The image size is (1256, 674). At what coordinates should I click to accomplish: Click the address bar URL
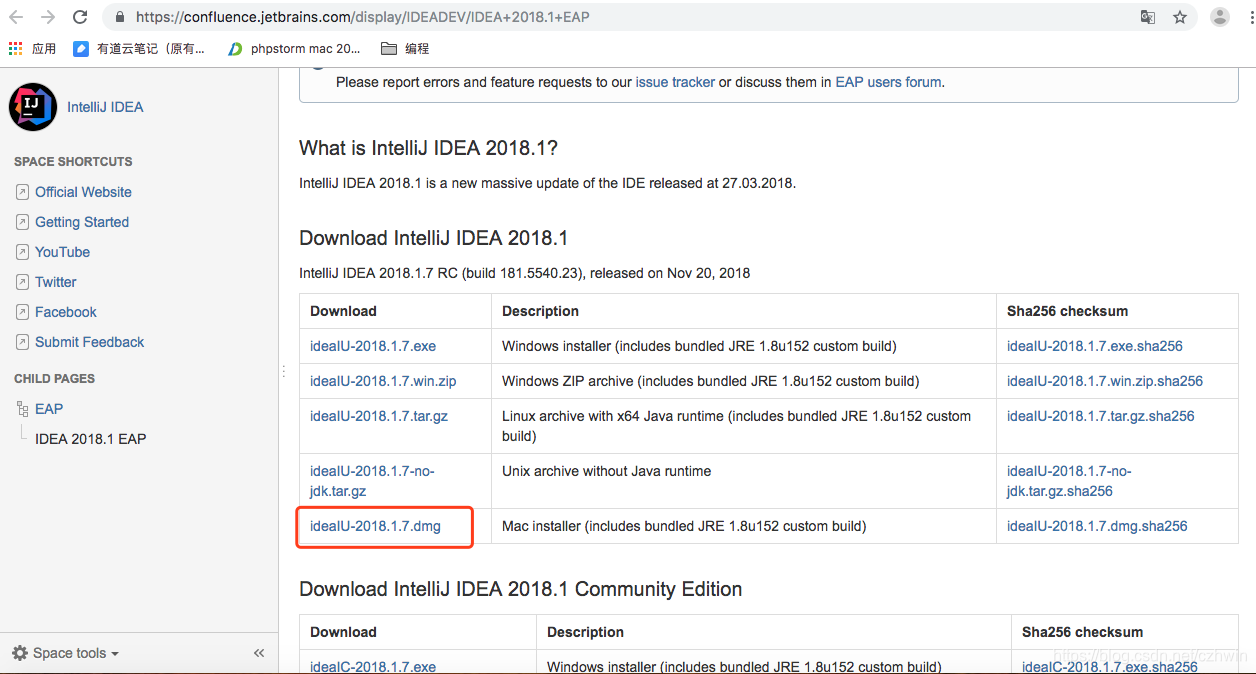362,17
